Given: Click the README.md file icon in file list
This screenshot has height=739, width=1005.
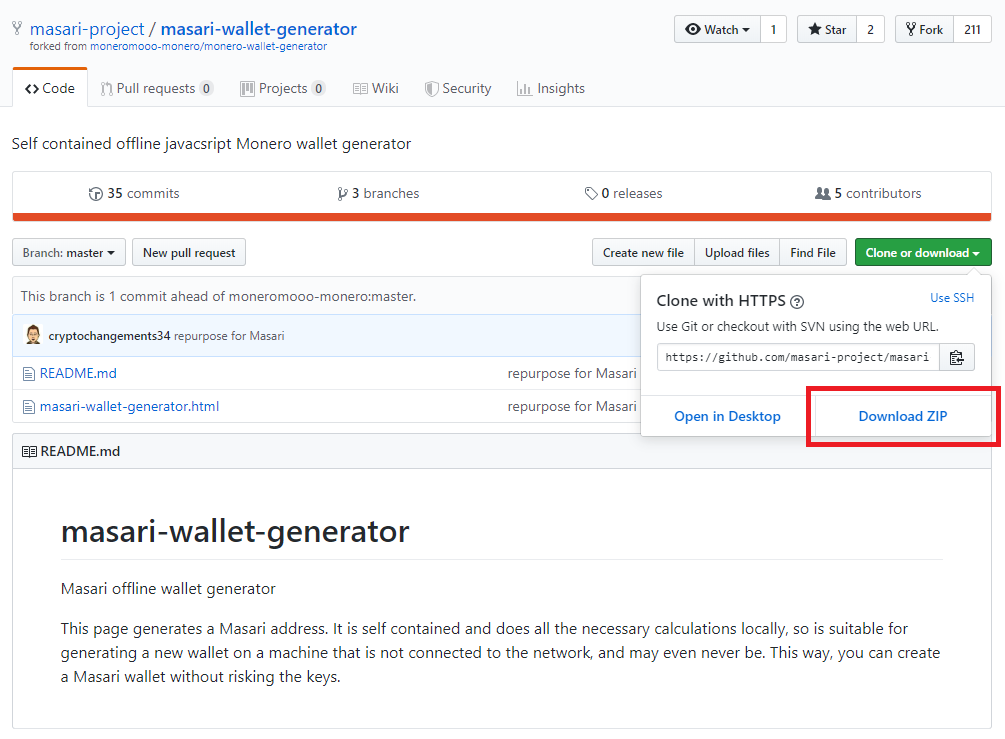Looking at the screenshot, I should pyautogui.click(x=29, y=374).
